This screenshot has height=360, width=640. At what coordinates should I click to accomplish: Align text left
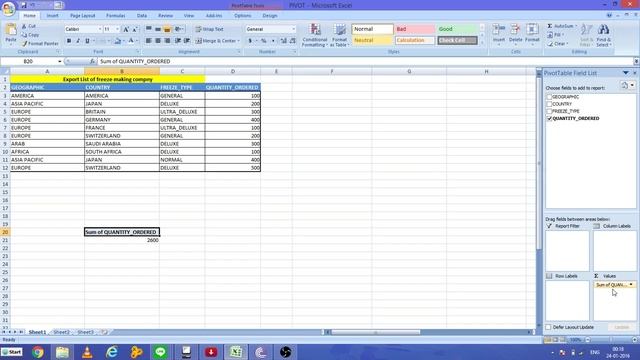(149, 41)
